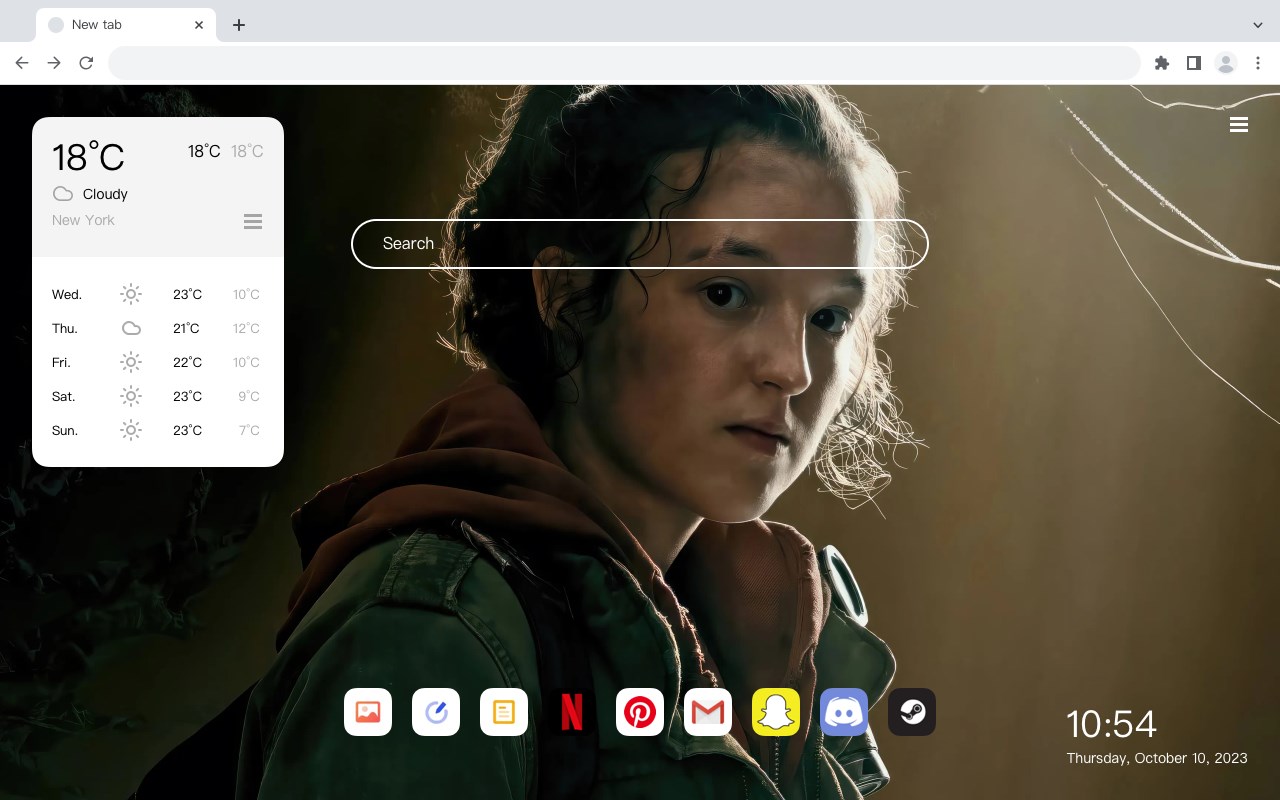1280x800 pixels.
Task: Click the large 18°C current temperature
Action: pyautogui.click(x=88, y=157)
